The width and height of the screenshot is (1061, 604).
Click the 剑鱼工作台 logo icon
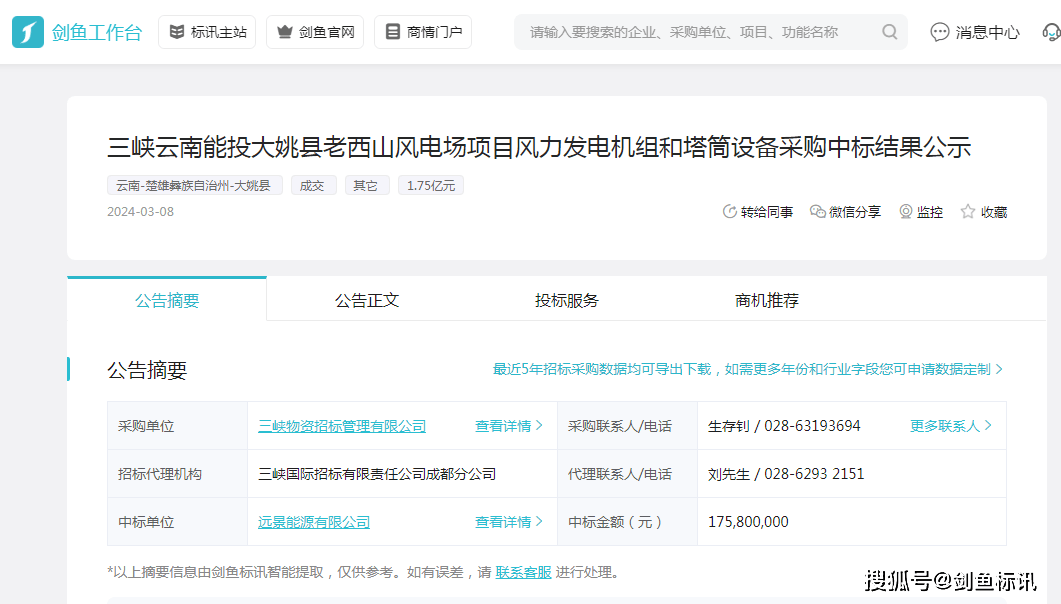(28, 32)
